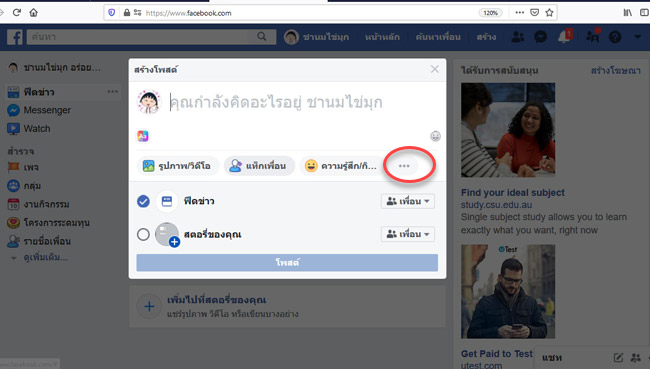Open the Find your ideal subject ad link
Image resolution: width=650 pixels, height=369 pixels.
(512, 192)
